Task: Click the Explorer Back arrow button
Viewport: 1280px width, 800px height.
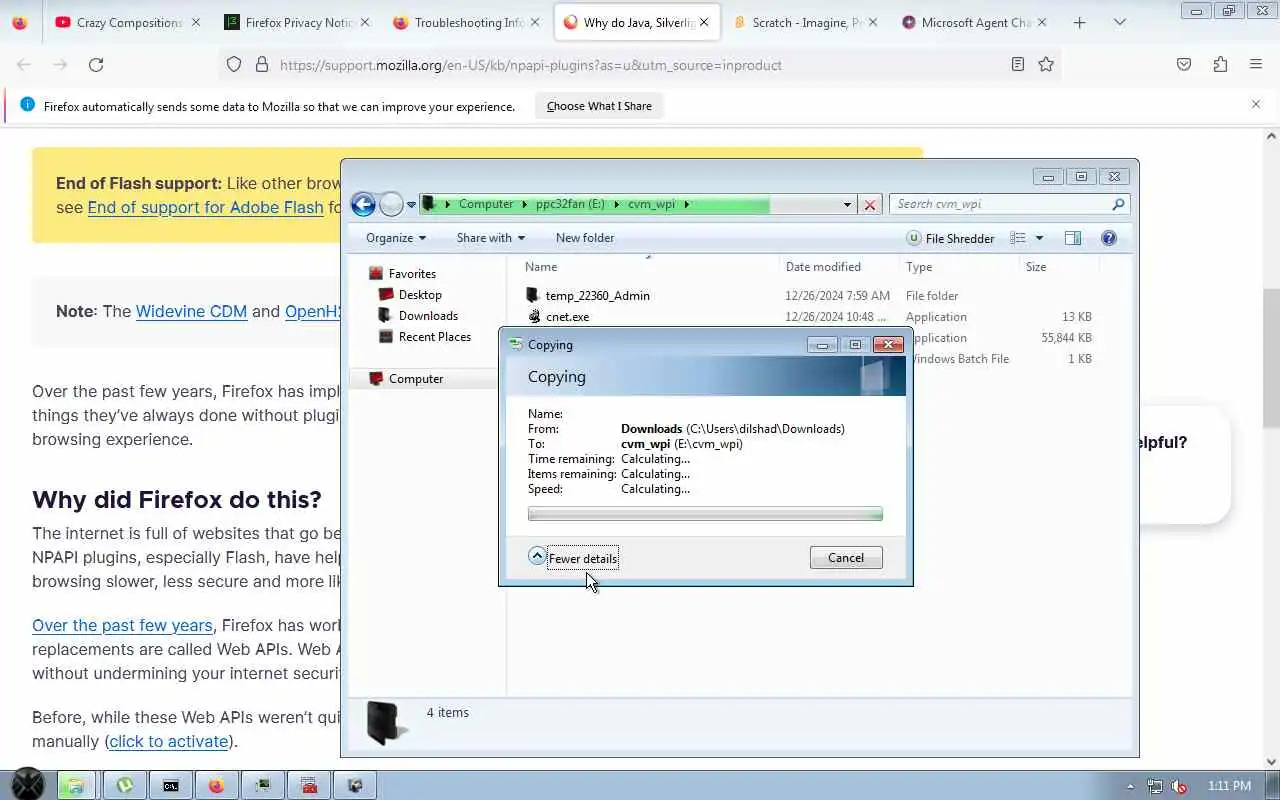Action: tap(363, 204)
